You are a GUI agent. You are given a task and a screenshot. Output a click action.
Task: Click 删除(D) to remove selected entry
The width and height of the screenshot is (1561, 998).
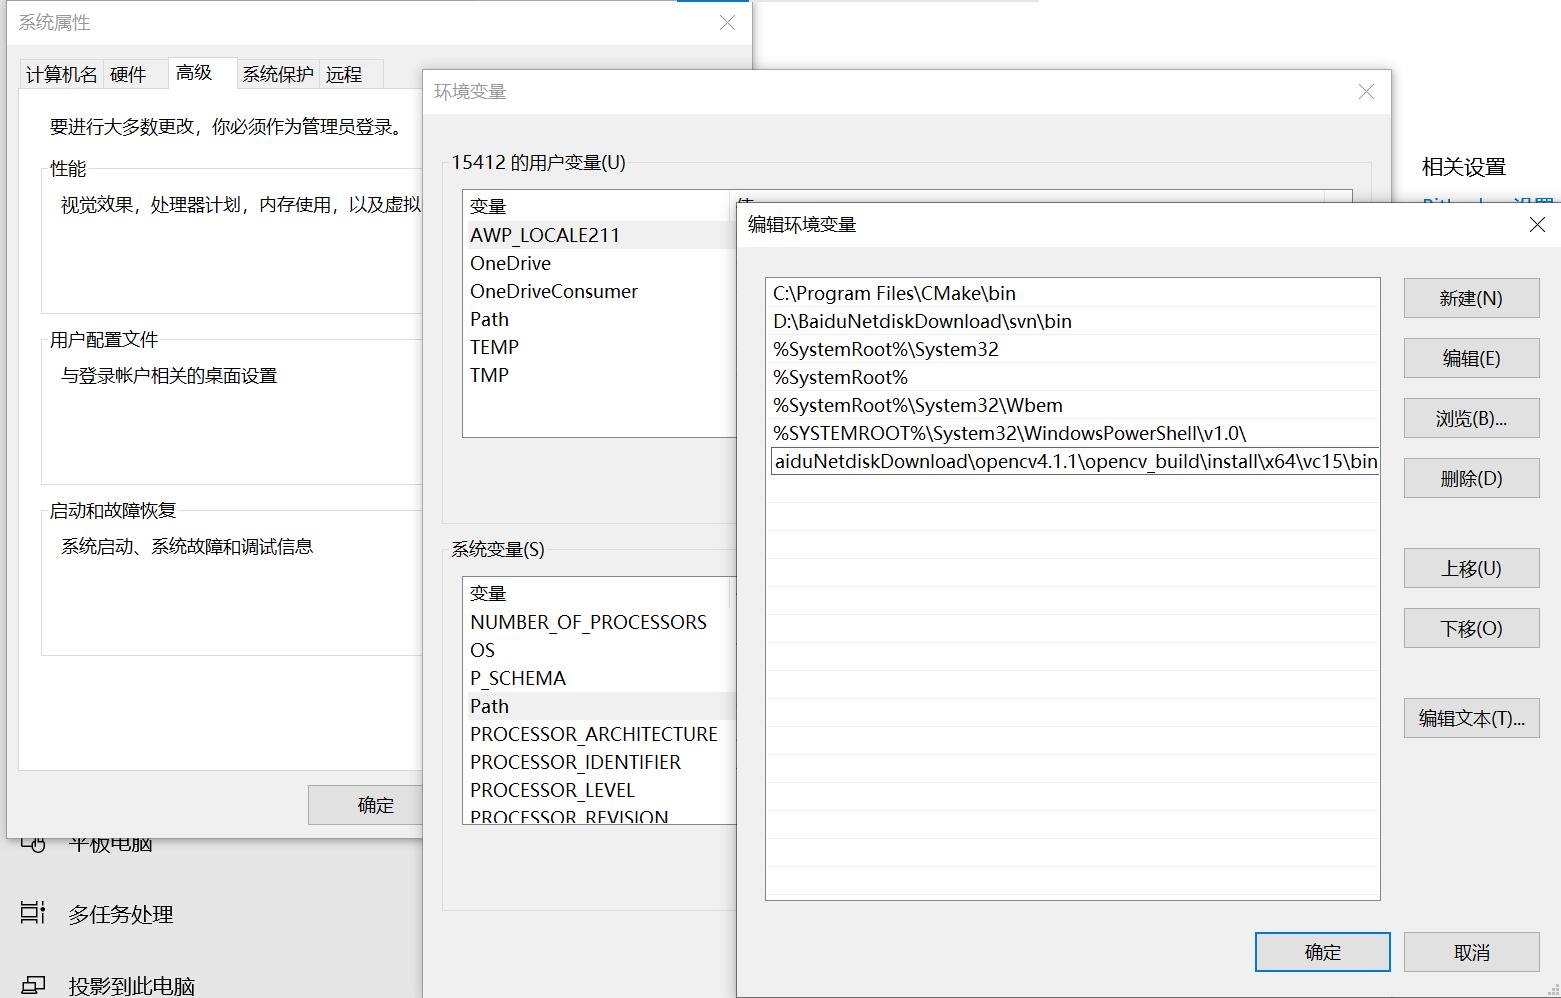pyautogui.click(x=1470, y=477)
